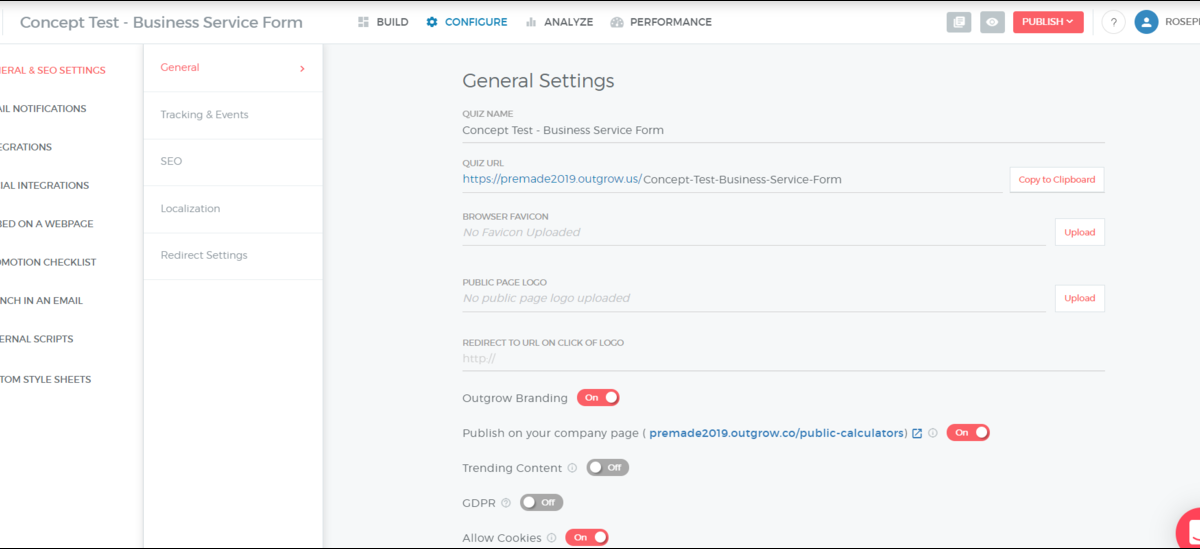
Task: Click the help icon next to GDPR
Action: [x=505, y=503]
